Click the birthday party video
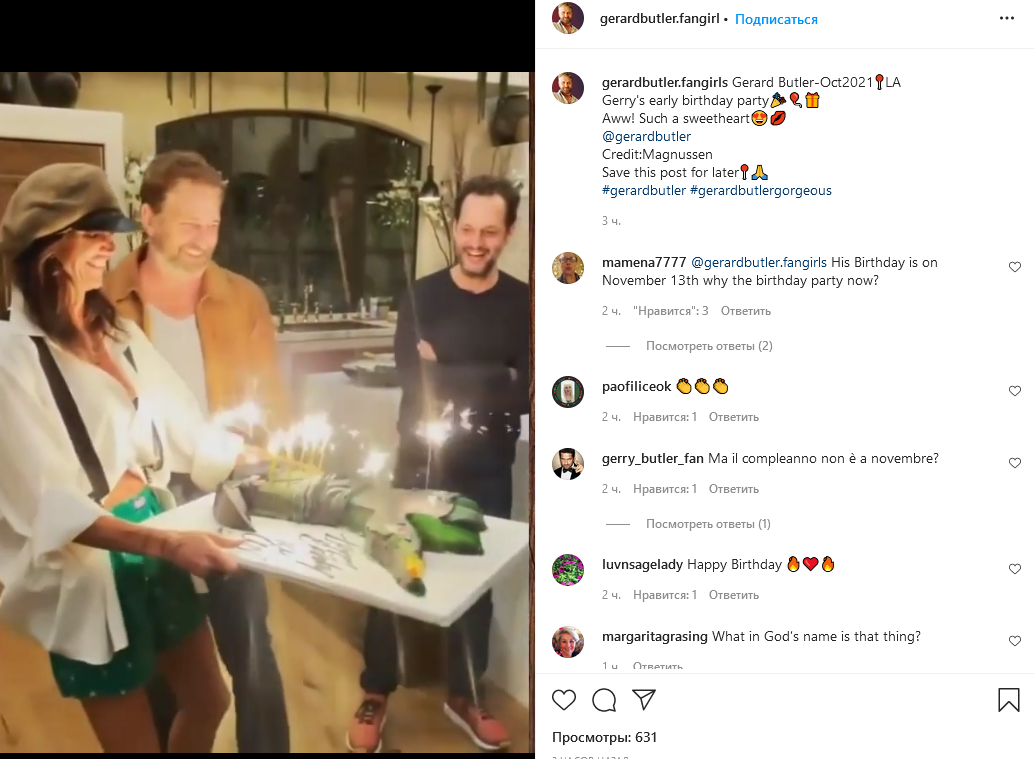Image resolution: width=1034 pixels, height=759 pixels. tap(265, 410)
